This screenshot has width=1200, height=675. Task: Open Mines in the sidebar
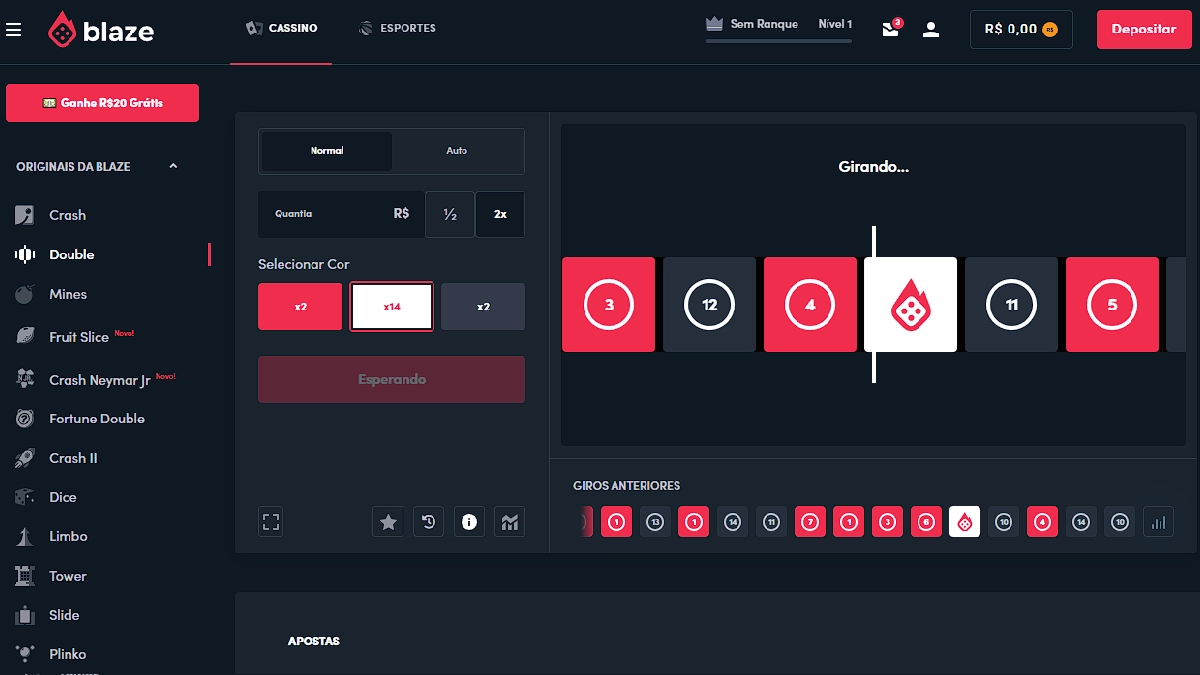[68, 294]
